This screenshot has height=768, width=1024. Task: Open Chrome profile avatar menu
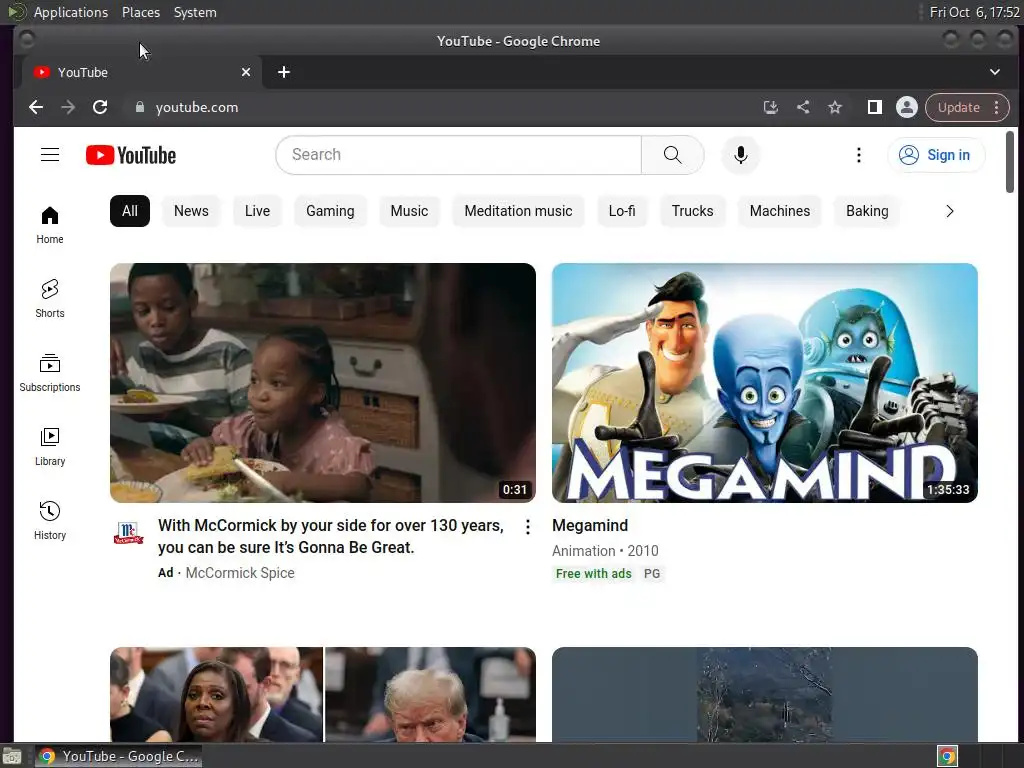(906, 107)
